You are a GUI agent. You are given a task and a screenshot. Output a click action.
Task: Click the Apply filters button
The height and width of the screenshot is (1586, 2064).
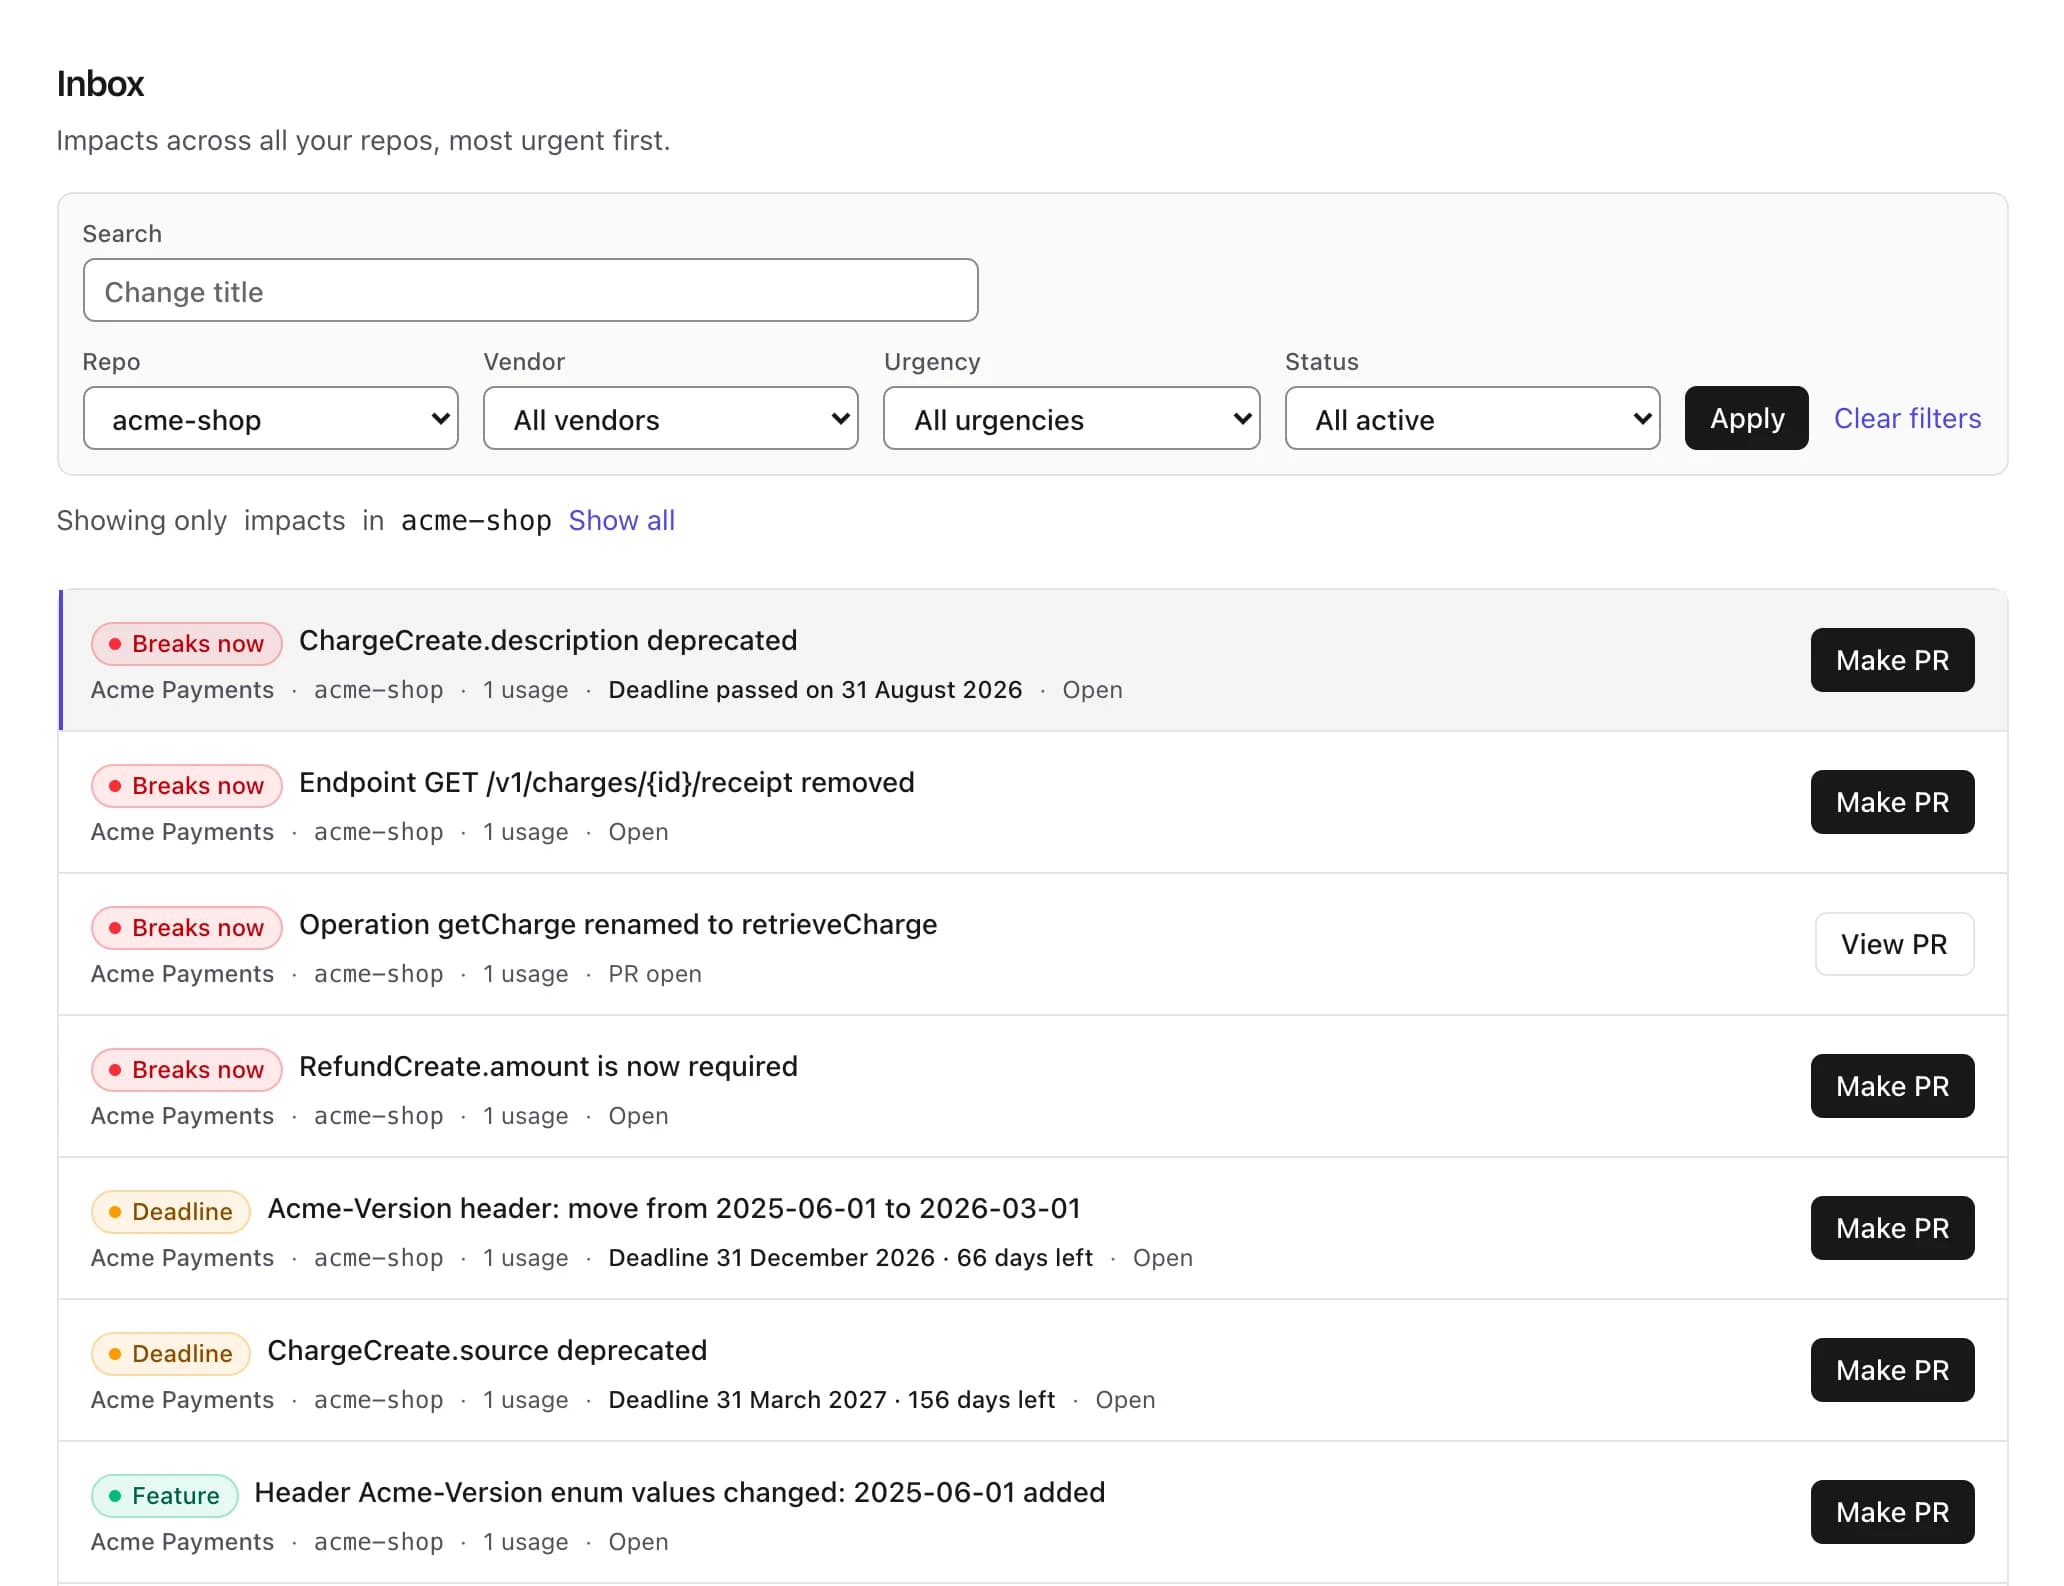point(1746,418)
